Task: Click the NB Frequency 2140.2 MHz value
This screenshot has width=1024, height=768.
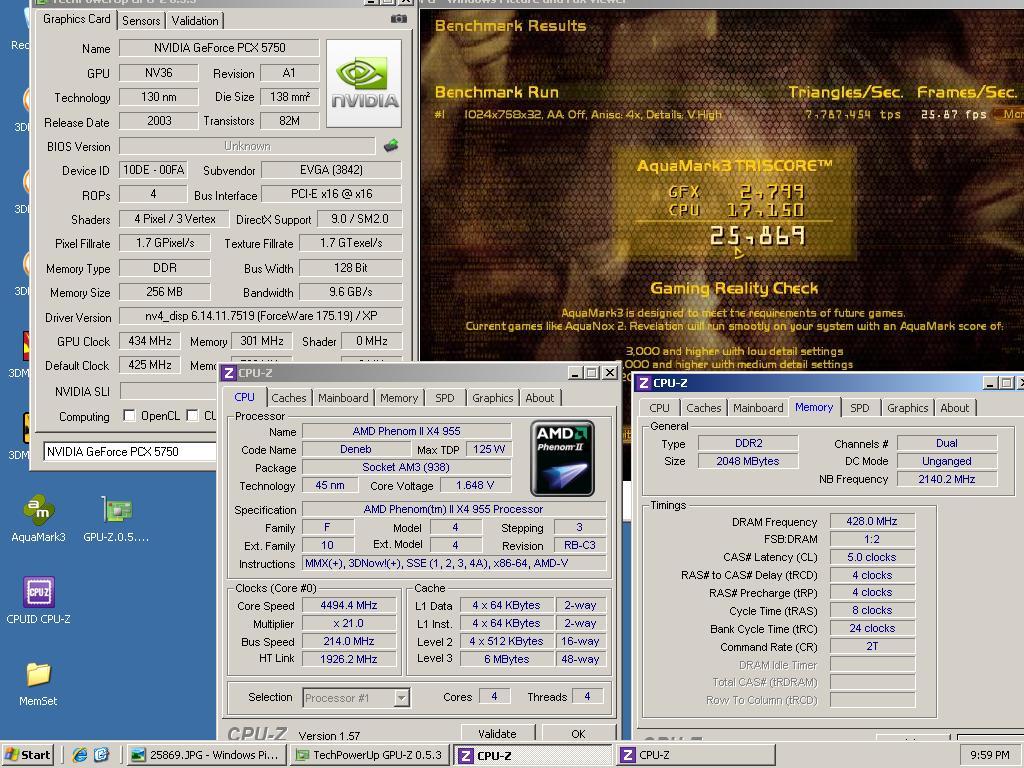Action: pyautogui.click(x=946, y=479)
